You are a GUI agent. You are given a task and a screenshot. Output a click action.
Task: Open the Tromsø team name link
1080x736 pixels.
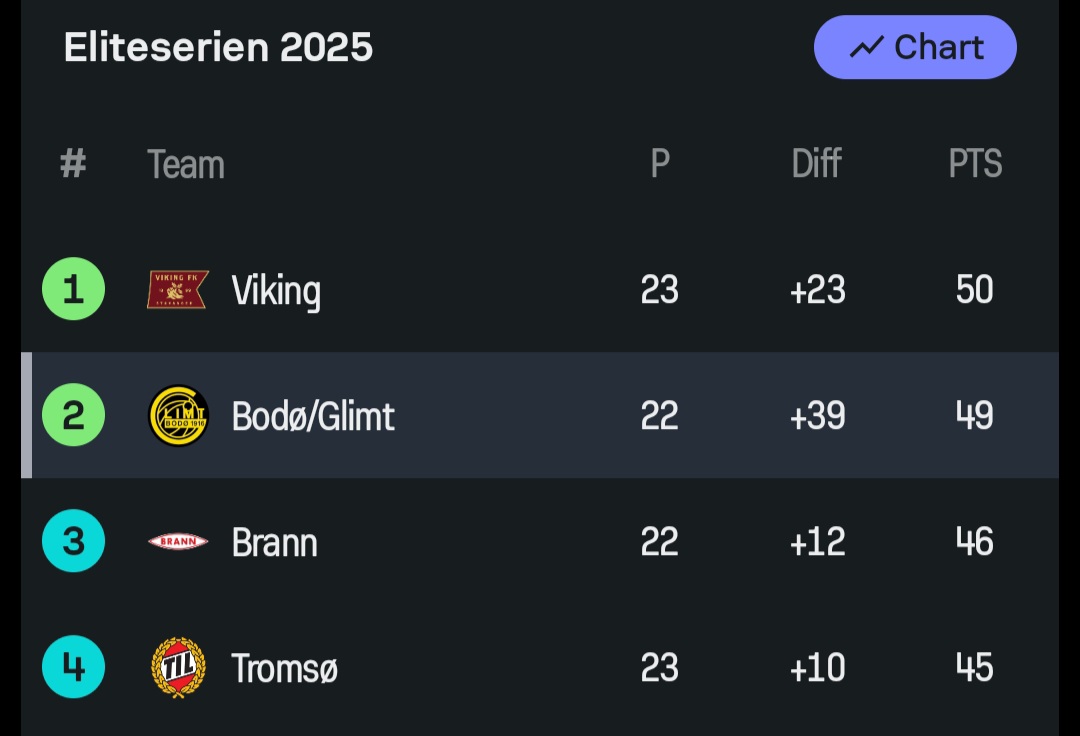(x=284, y=668)
